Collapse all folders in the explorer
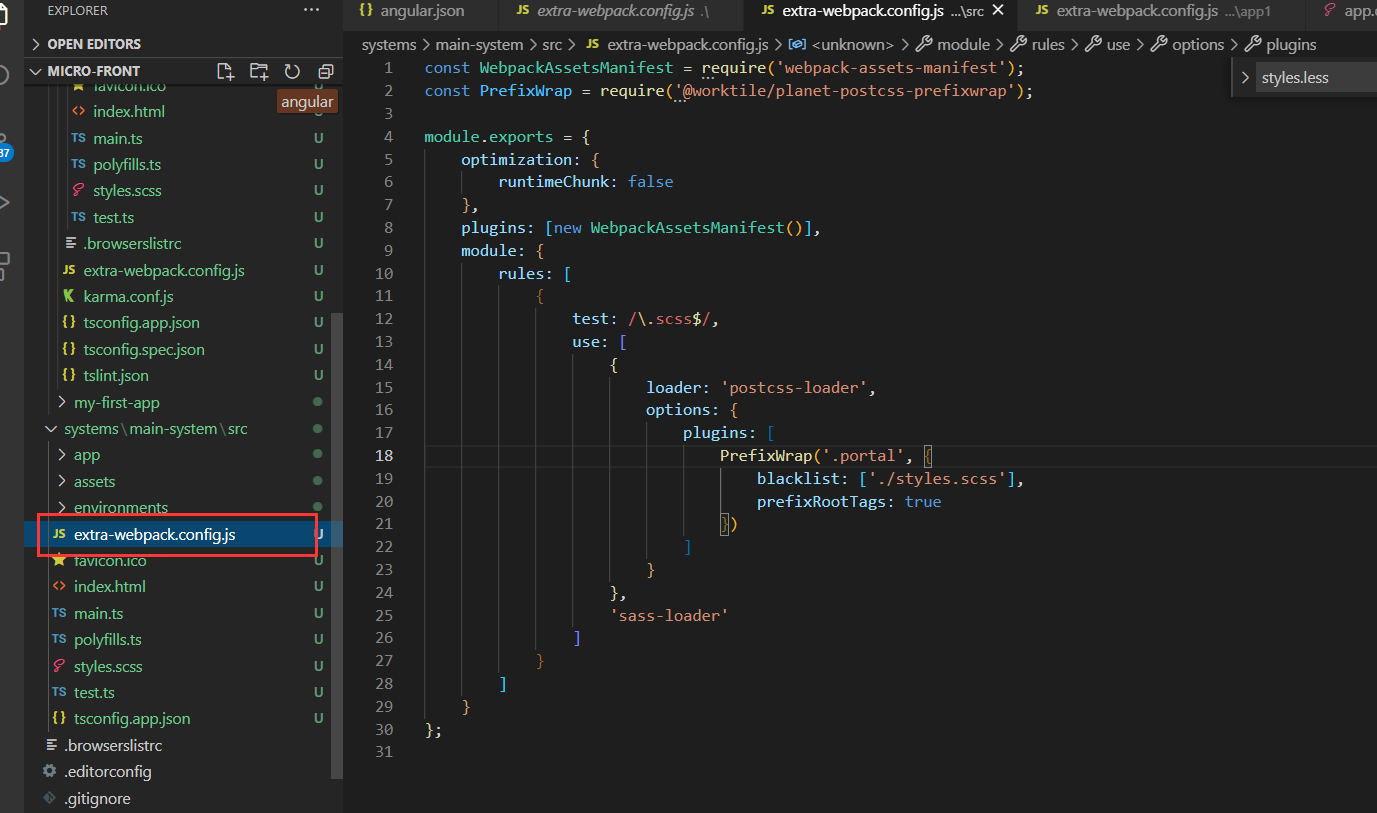Viewport: 1377px width, 813px height. coord(325,71)
